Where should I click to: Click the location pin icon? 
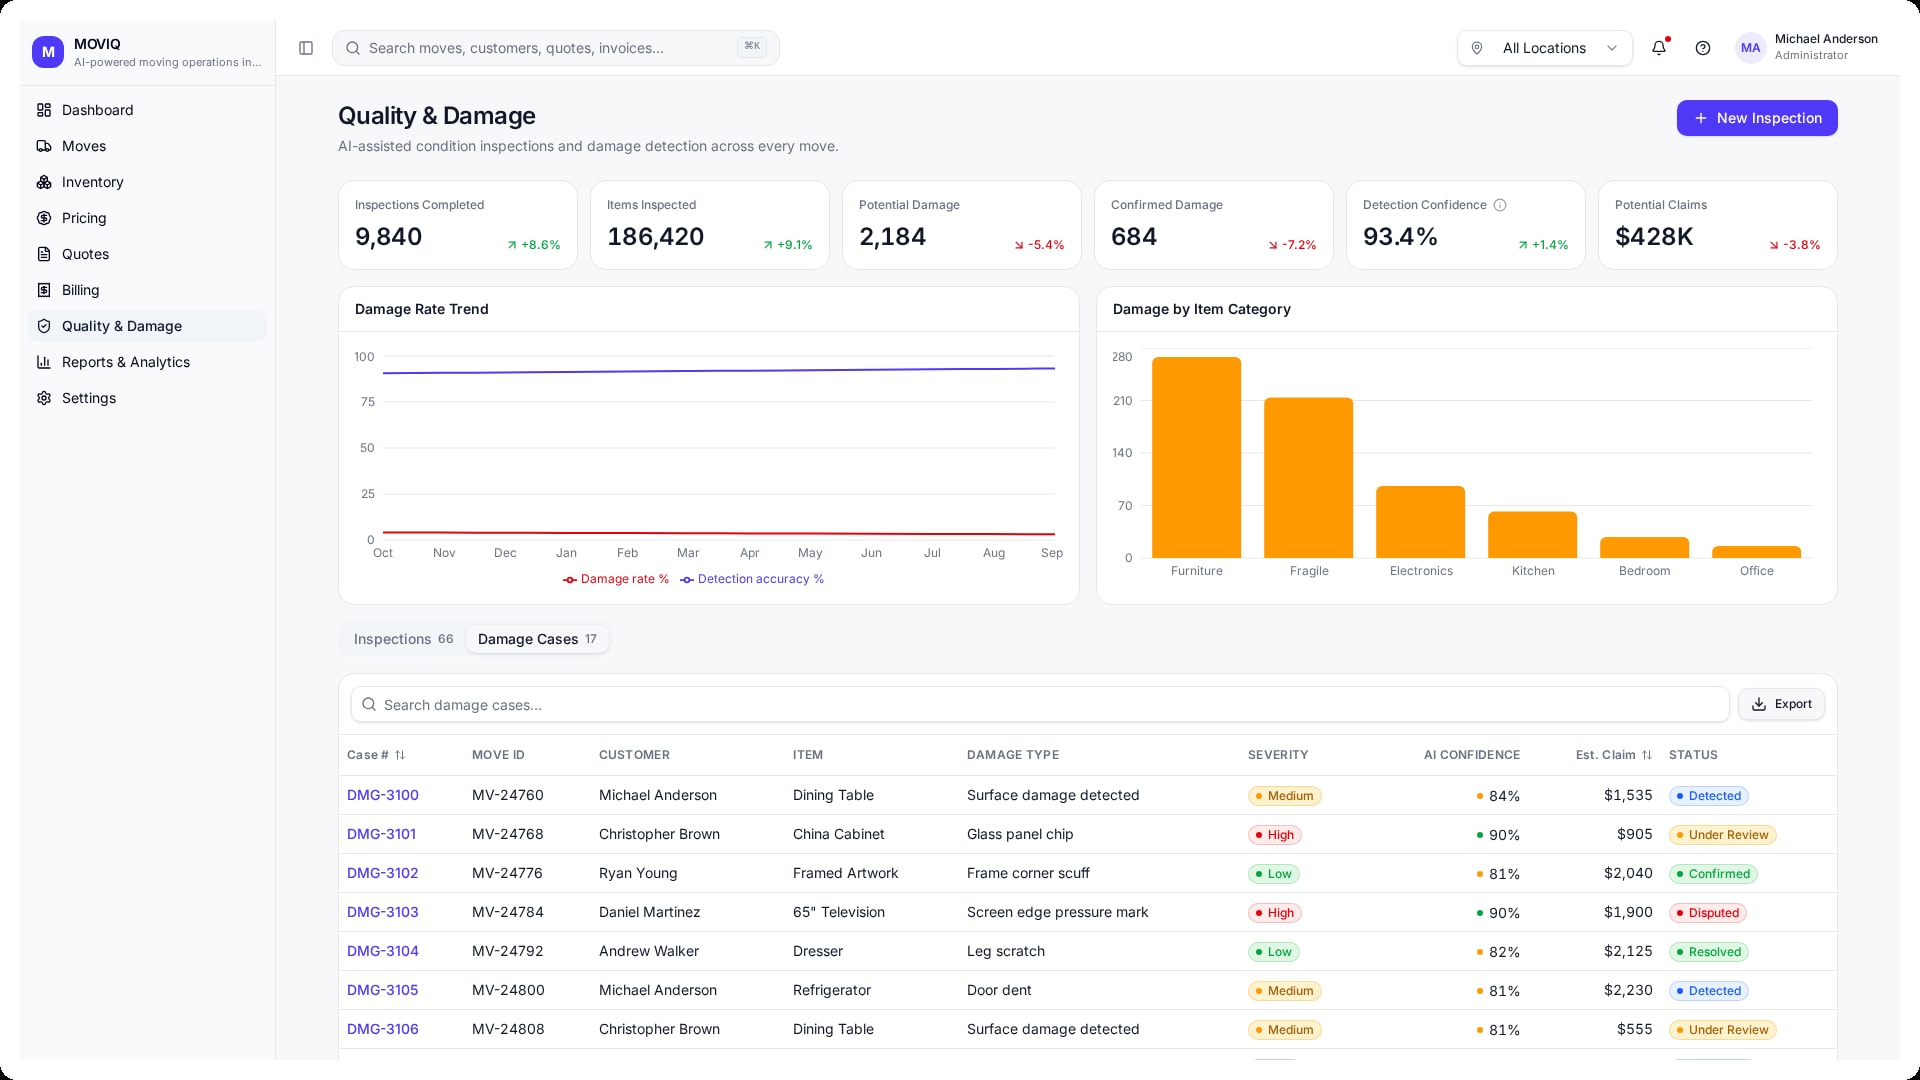pyautogui.click(x=1477, y=48)
